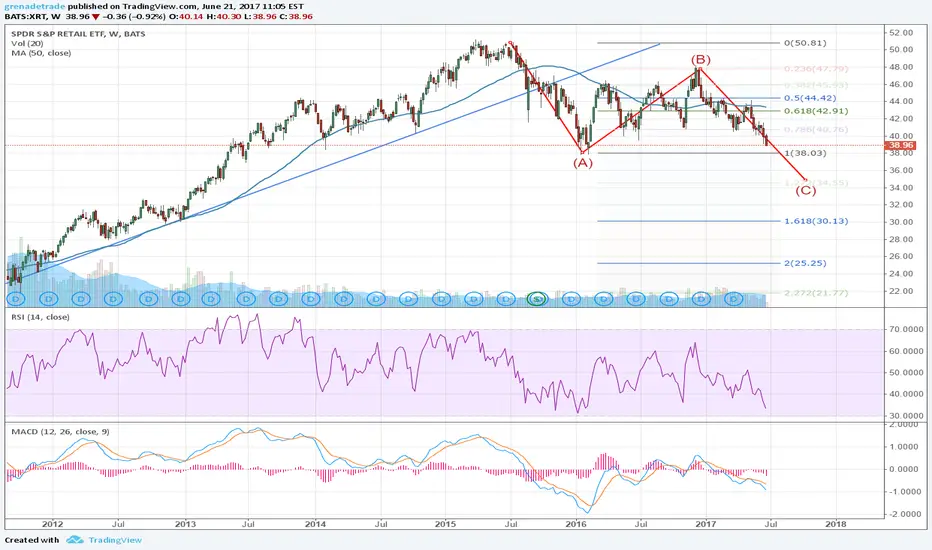The image size is (932, 550).
Task: Click the BATS:XRT, W symbol header
Action: coord(33,17)
